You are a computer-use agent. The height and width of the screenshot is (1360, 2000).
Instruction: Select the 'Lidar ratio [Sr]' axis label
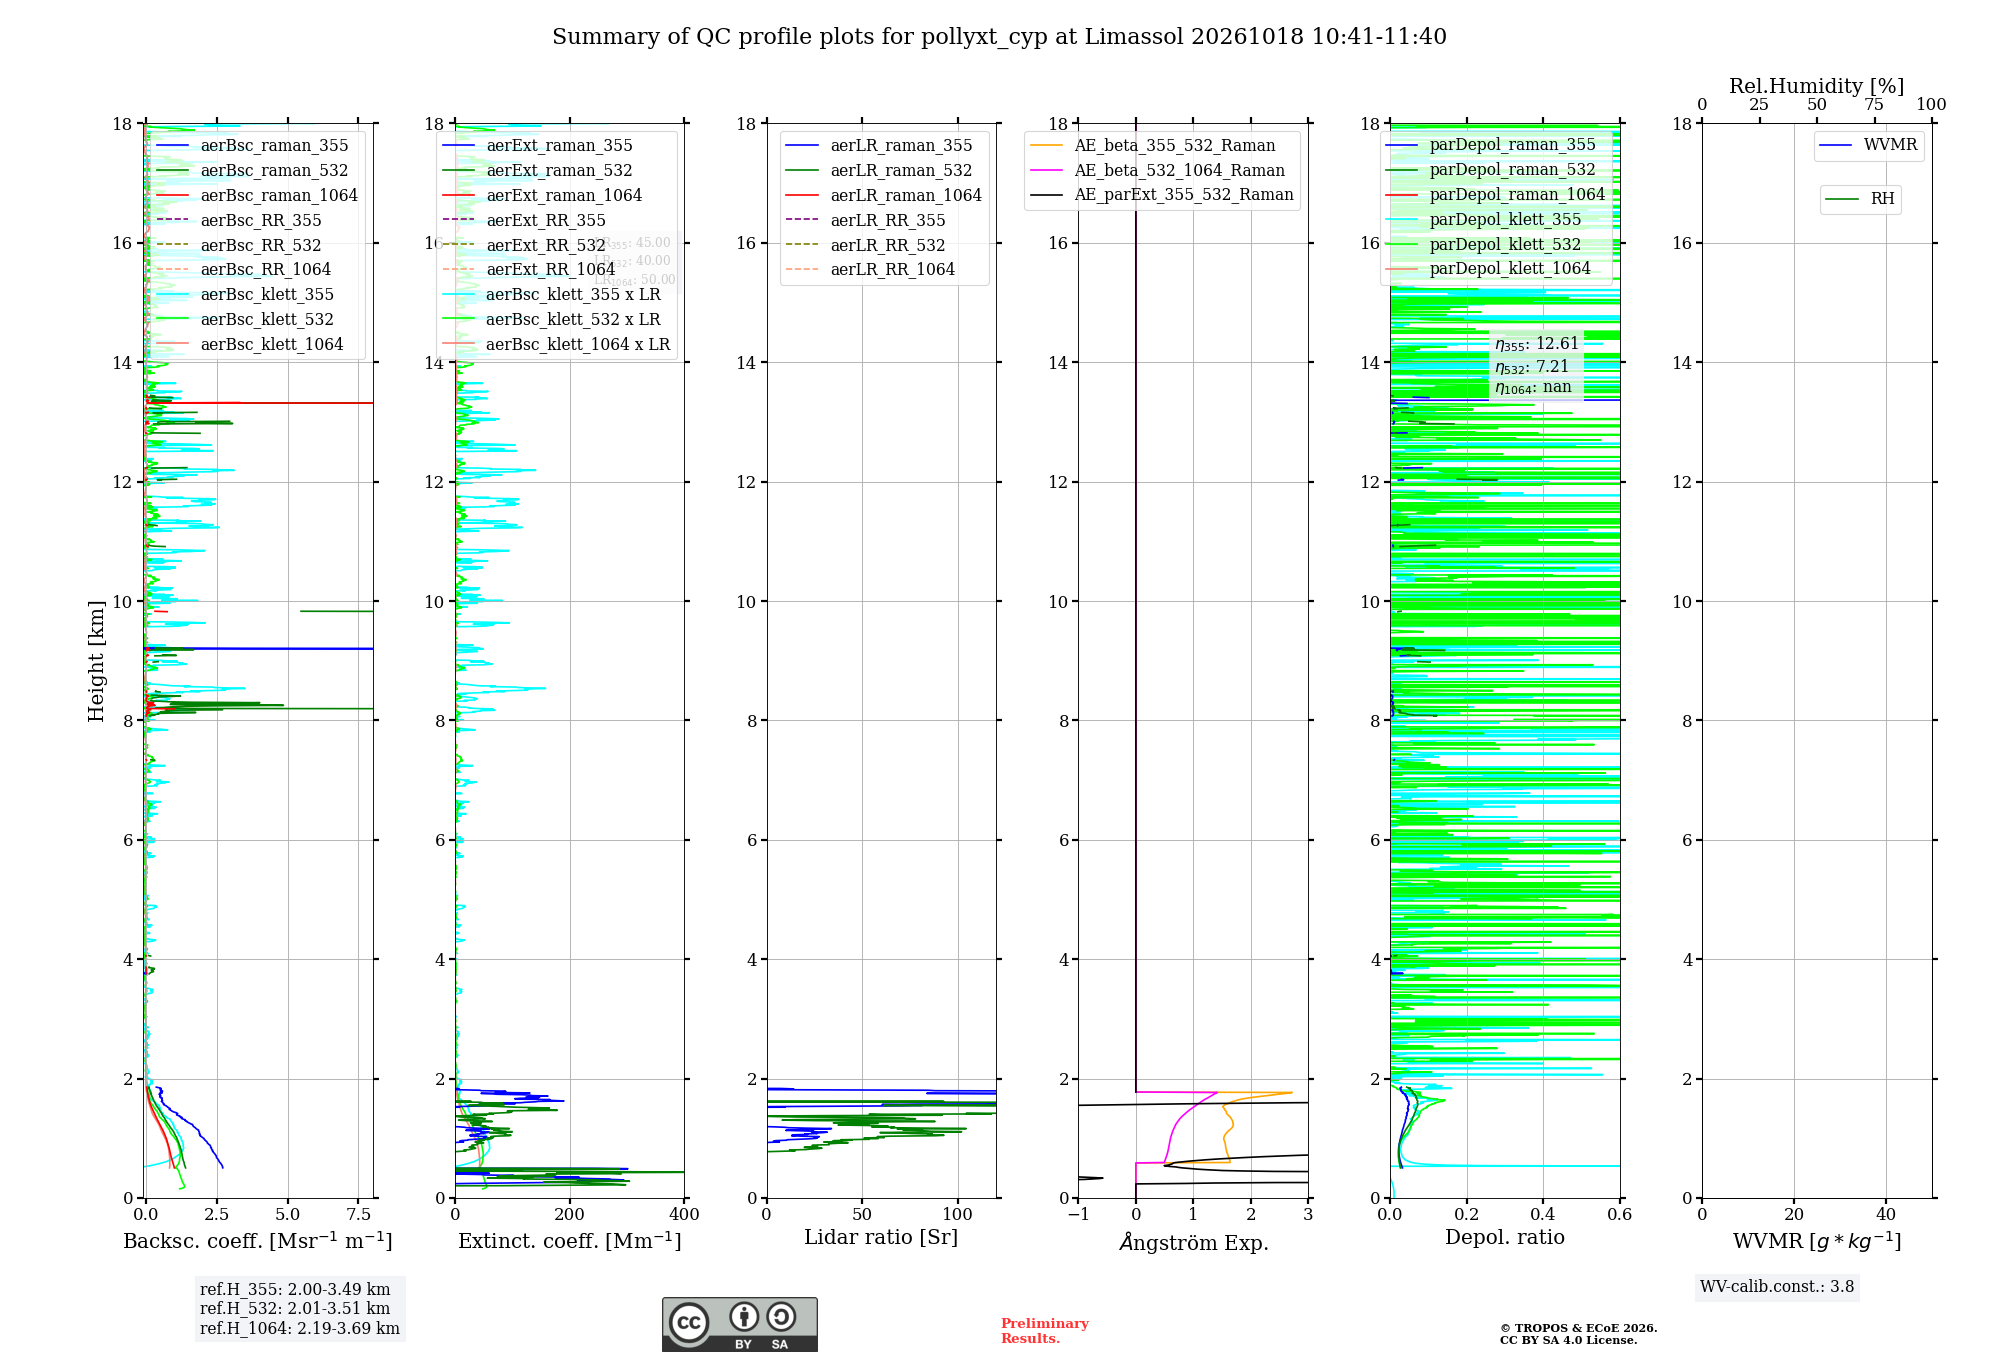[x=881, y=1238]
